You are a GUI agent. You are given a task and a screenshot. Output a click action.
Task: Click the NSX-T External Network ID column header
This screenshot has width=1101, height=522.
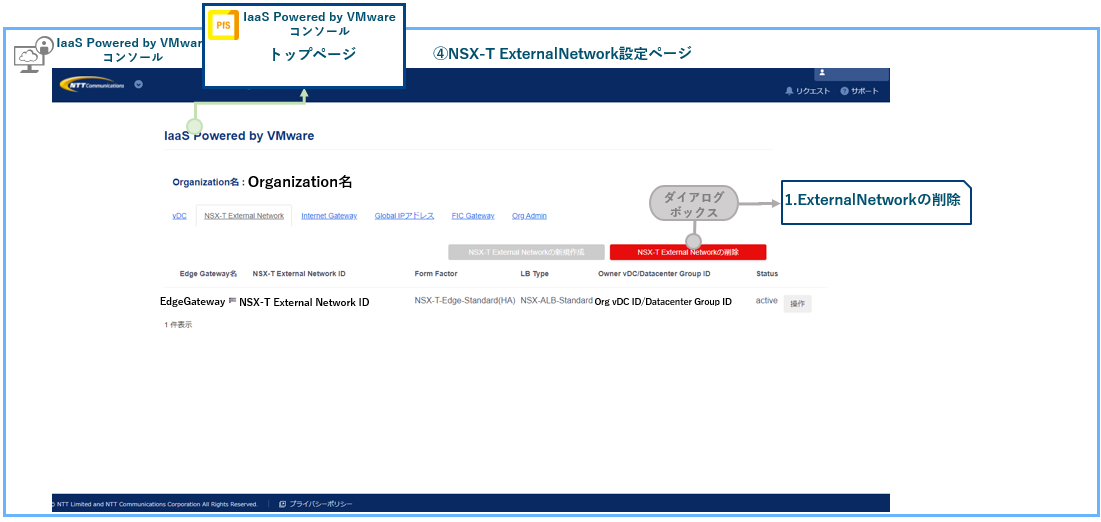299,274
